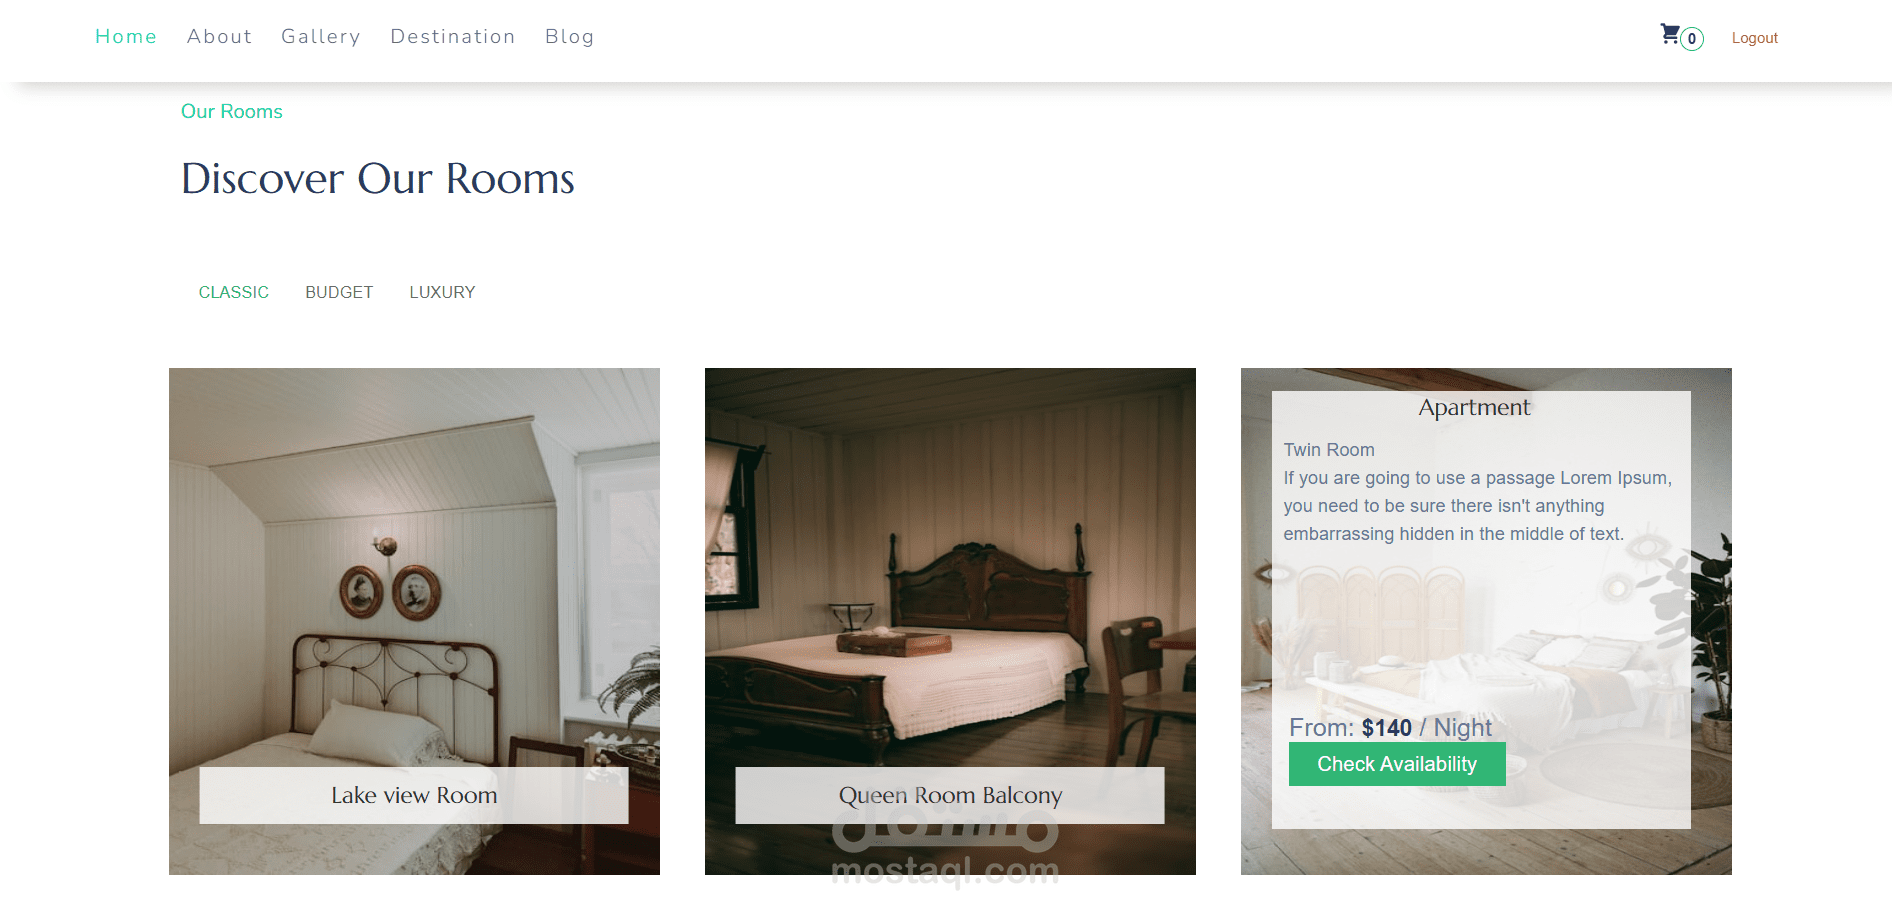Click the Twin Room description text
Screen dimensions: 1892x909
(1329, 450)
